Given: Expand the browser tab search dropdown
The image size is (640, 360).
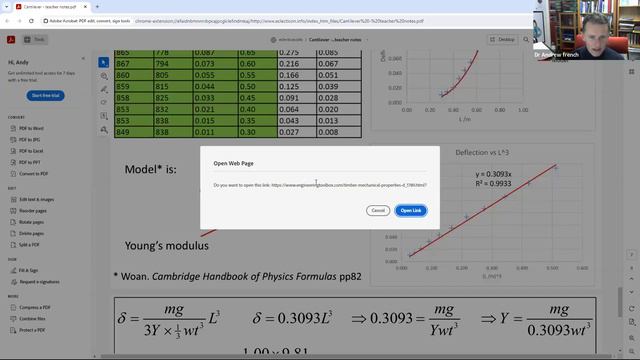Looking at the screenshot, I should click(x=6, y=7).
